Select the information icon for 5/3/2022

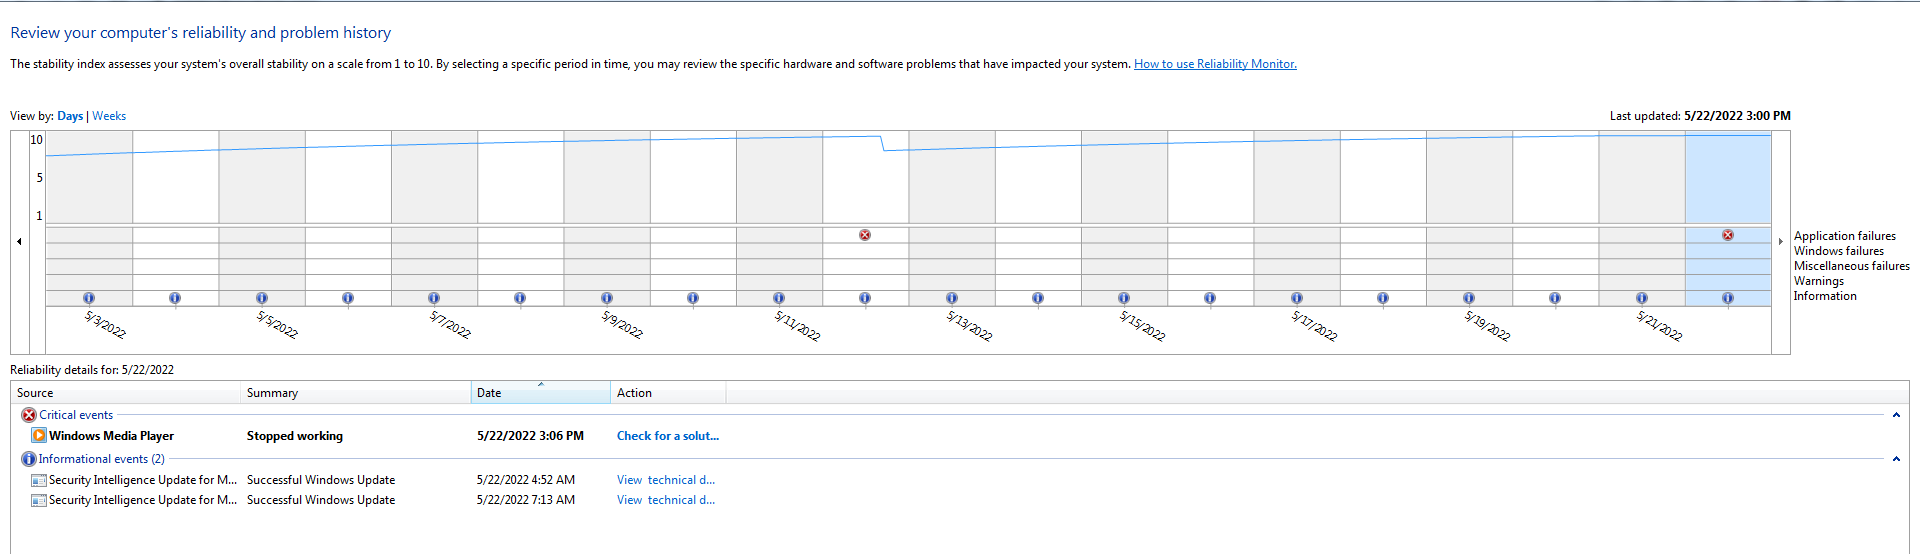coord(89,298)
